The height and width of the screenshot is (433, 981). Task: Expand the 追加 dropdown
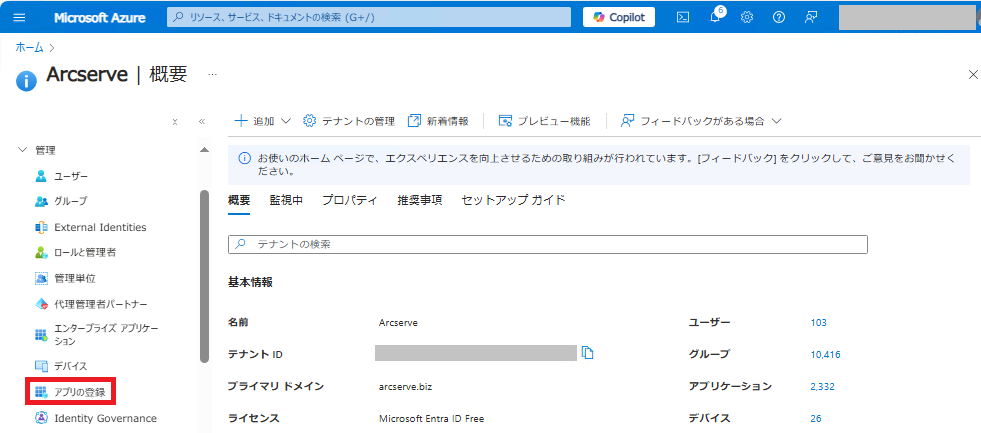(262, 121)
